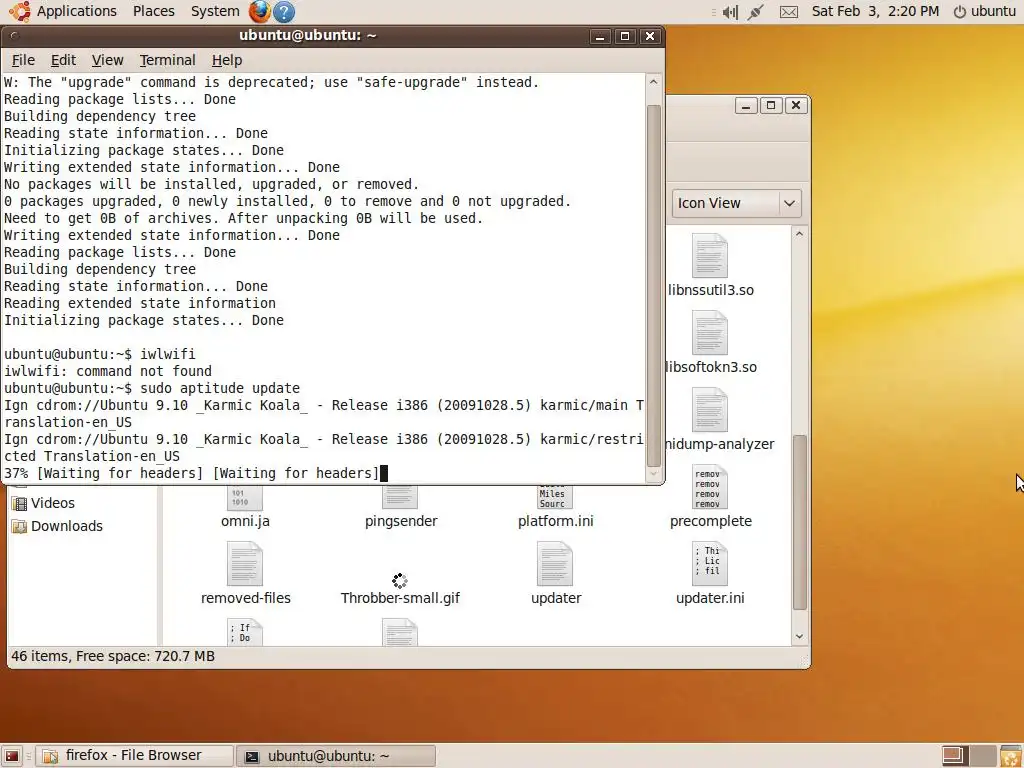Click File Browser scrollbar down arrow

799,637
